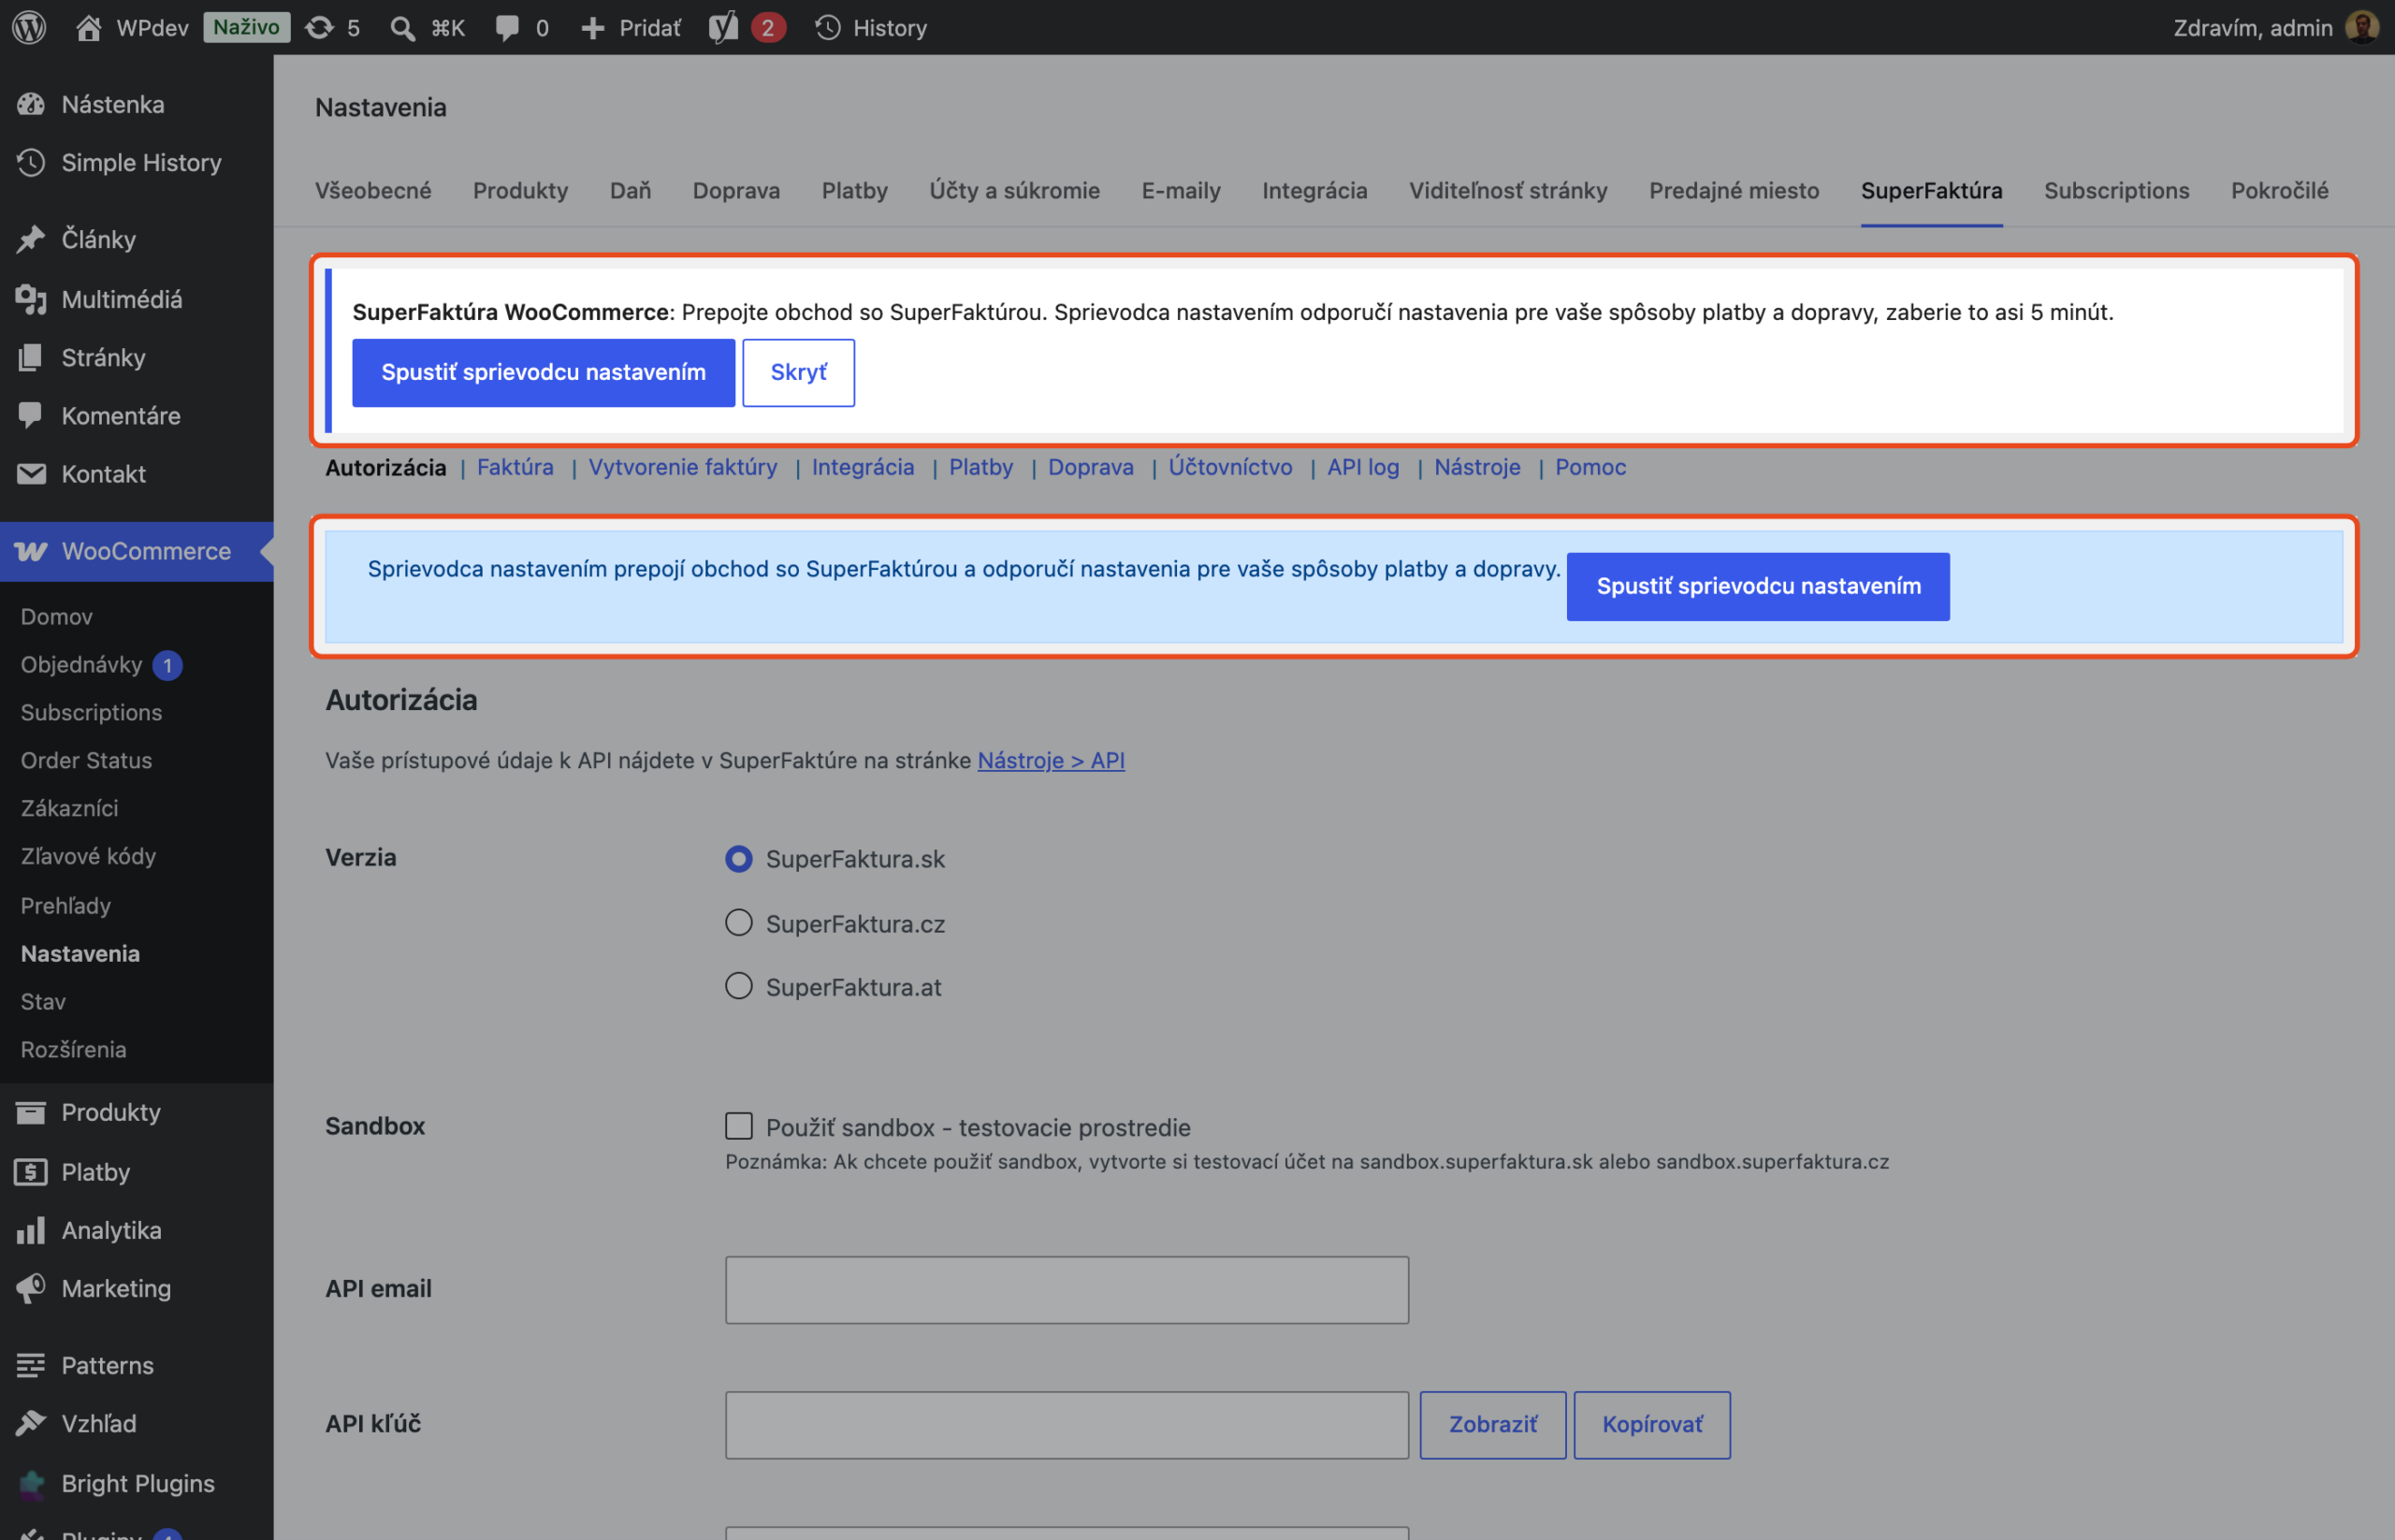This screenshot has width=2395, height=1540.
Task: Open the Simple History sidebar icon
Action: point(31,162)
